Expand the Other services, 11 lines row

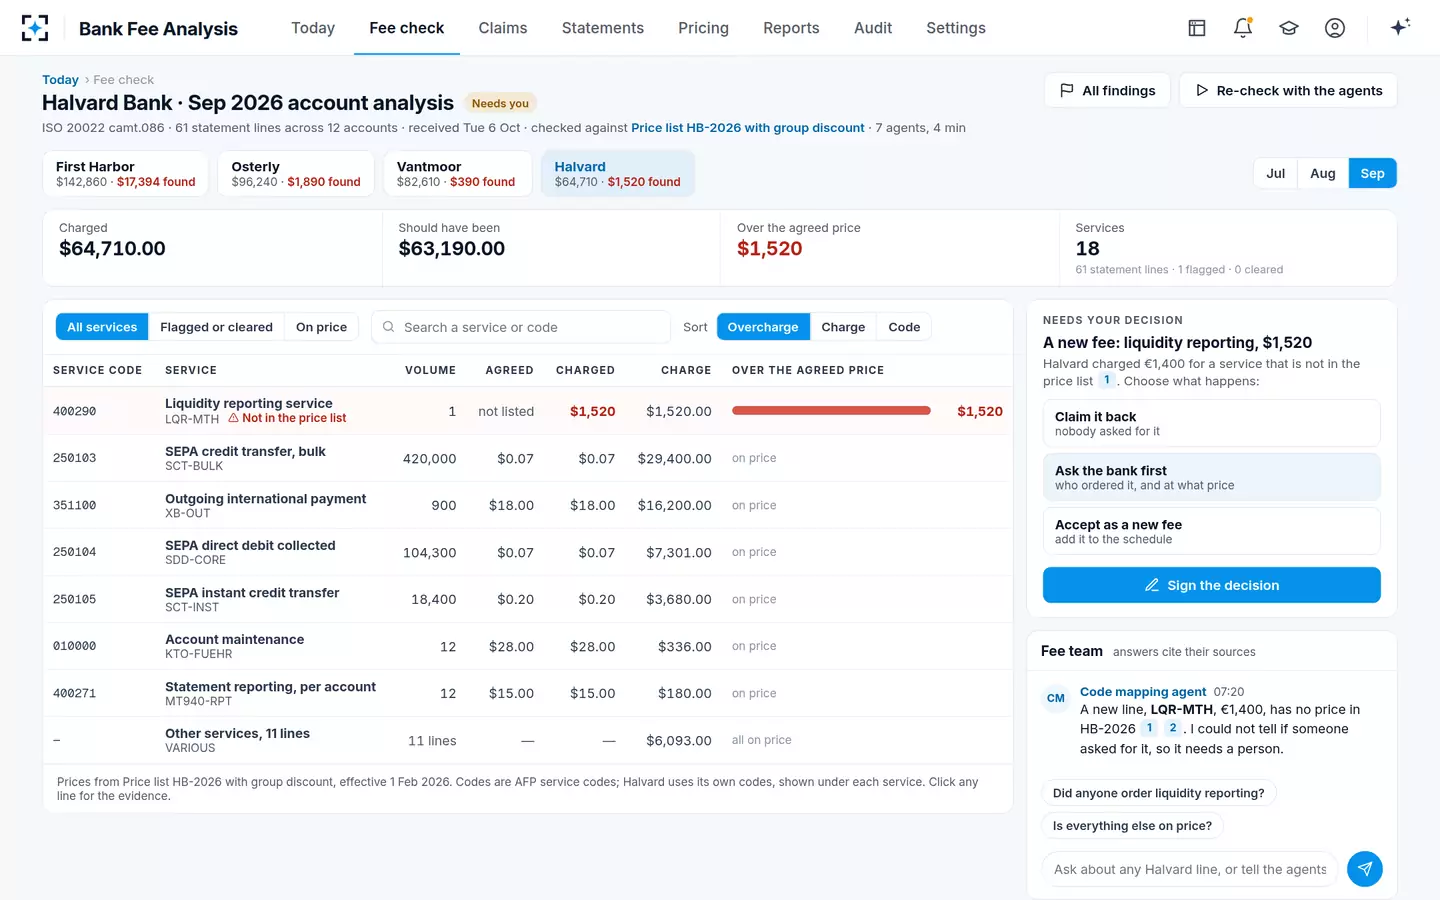528,740
